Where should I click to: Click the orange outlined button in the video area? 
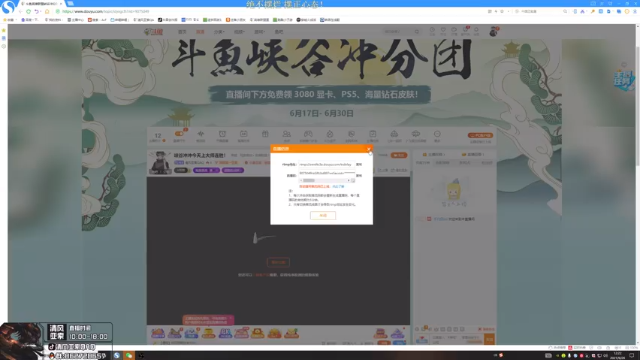[278, 262]
